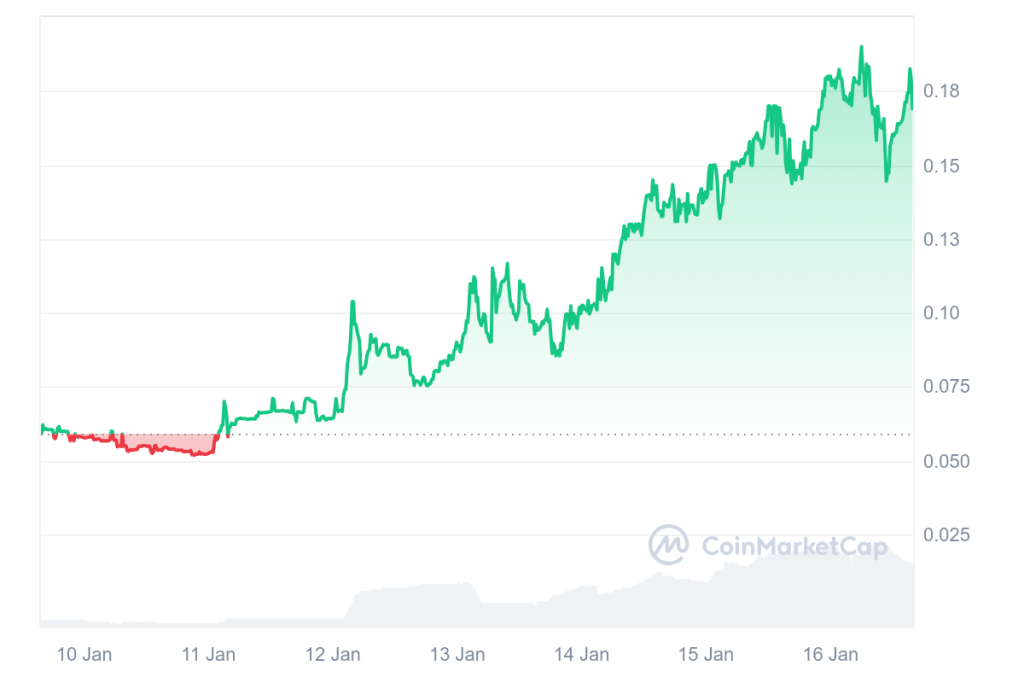Click the 16 Jan date label
Viewport: 1024px width, 683px height.
[830, 655]
